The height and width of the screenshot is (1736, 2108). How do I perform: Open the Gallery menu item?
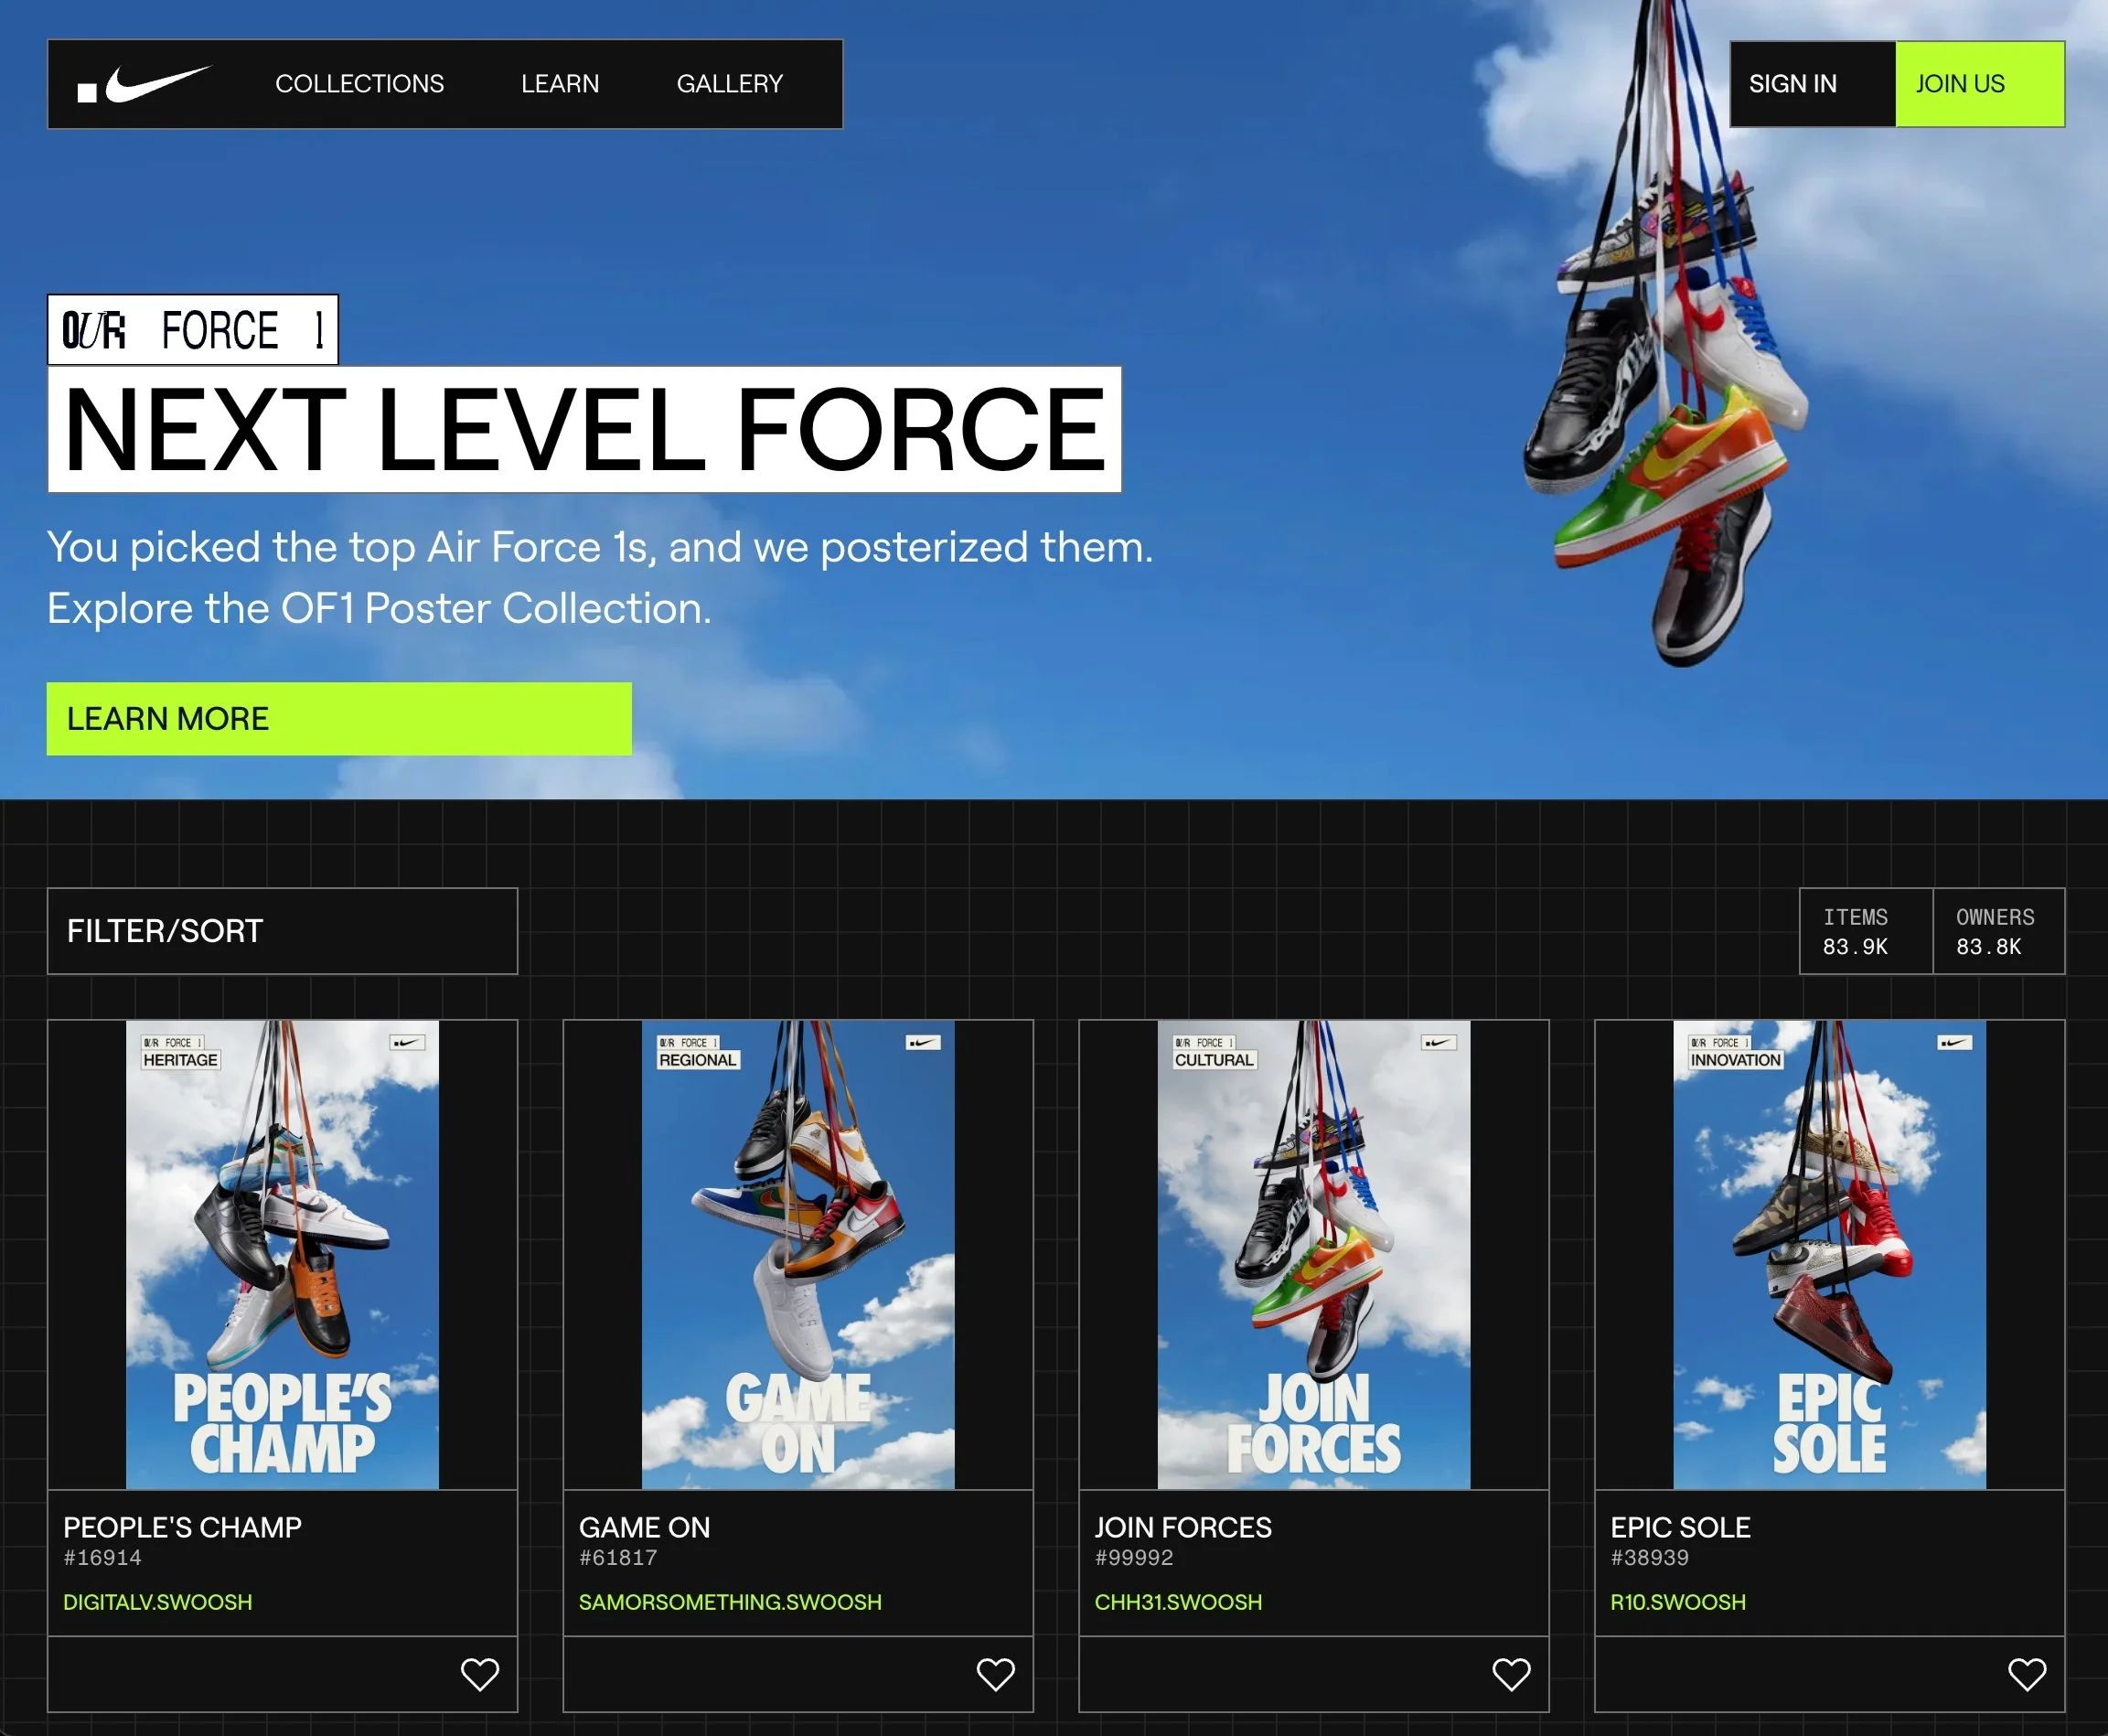pyautogui.click(x=730, y=84)
